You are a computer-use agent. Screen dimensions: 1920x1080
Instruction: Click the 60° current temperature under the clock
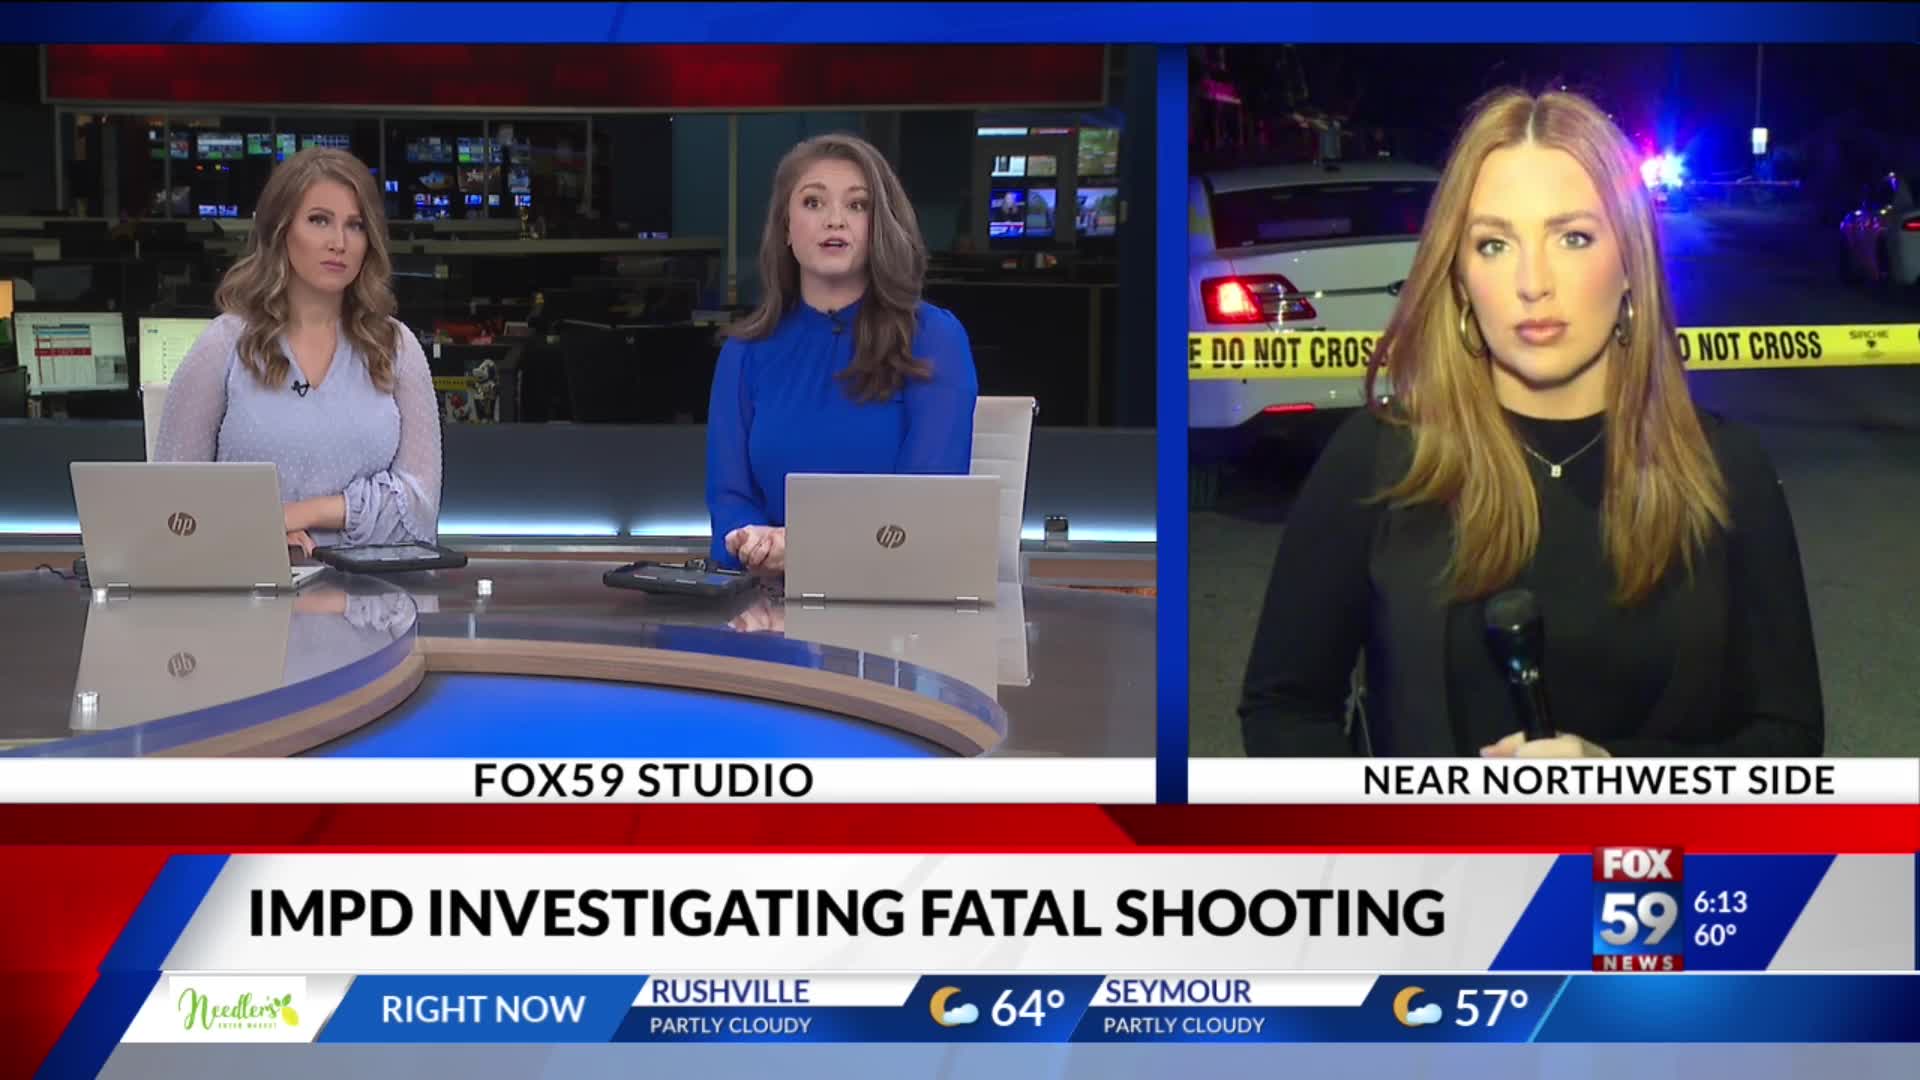[1715, 935]
